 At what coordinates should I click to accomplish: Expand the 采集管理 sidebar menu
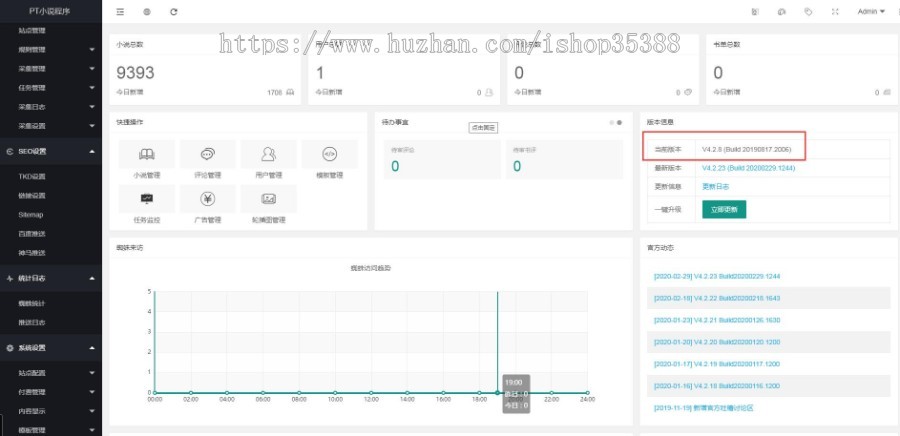coord(92,69)
